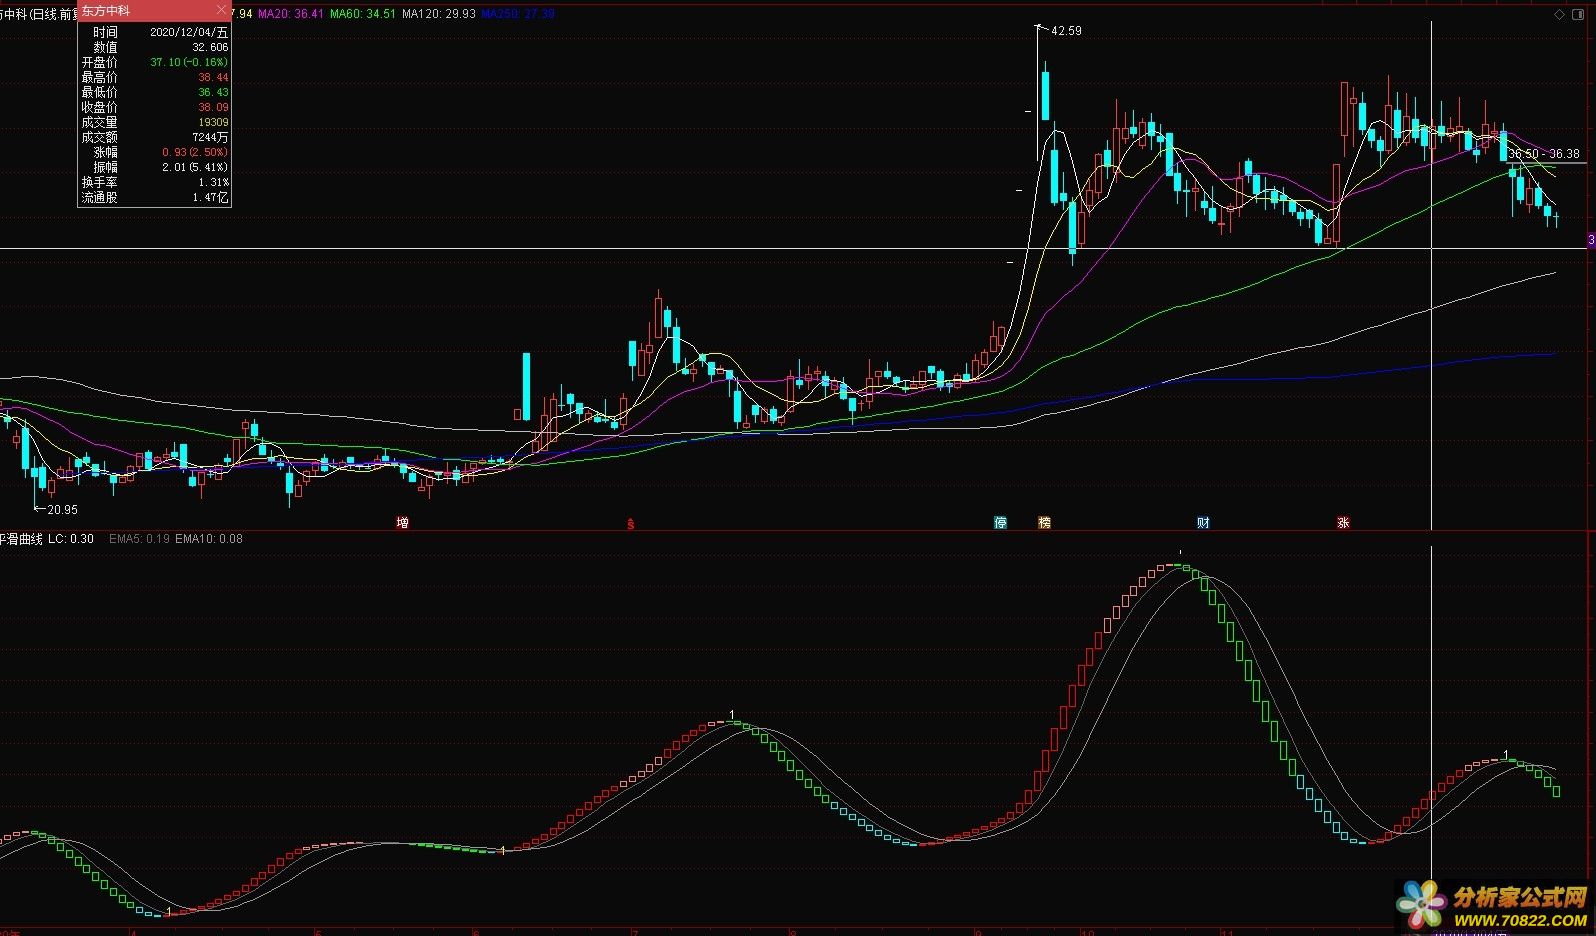The height and width of the screenshot is (936, 1596).
Task: Click the 榜 event marker
Action: pyautogui.click(x=1044, y=522)
